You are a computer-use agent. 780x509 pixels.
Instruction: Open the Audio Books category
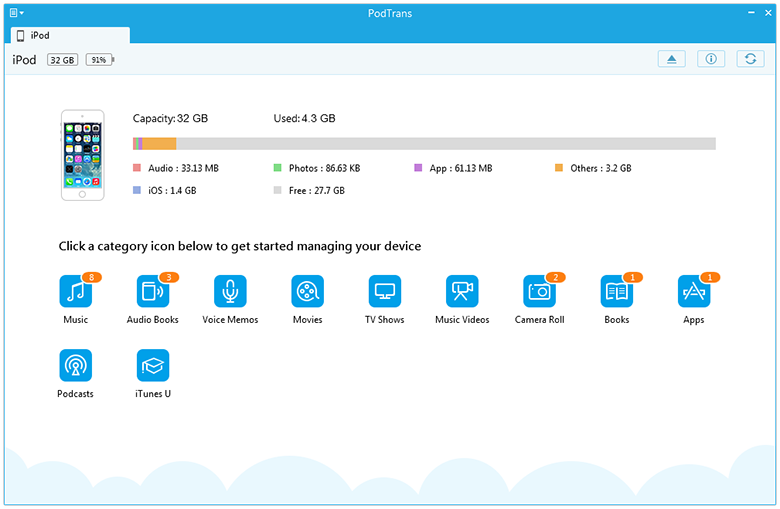pos(153,291)
